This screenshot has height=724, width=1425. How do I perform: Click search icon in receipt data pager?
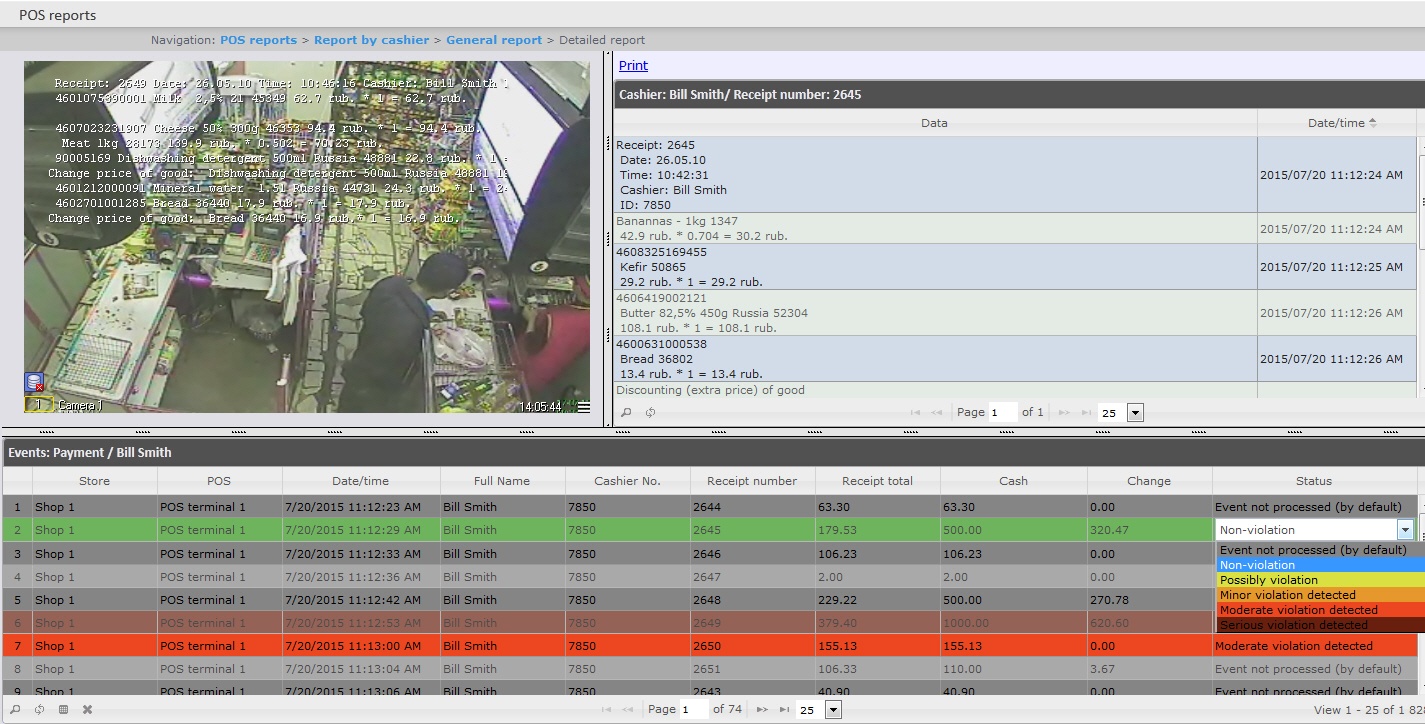[626, 412]
